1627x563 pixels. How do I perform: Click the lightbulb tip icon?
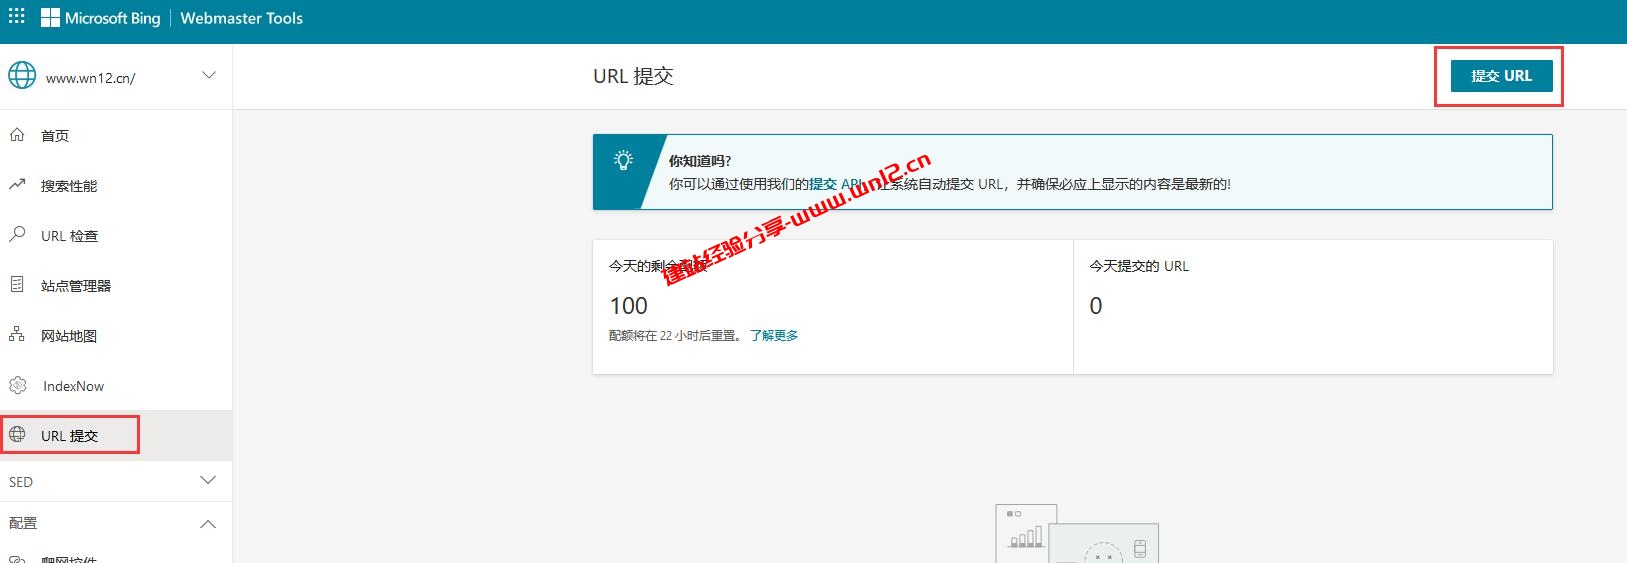[623, 160]
